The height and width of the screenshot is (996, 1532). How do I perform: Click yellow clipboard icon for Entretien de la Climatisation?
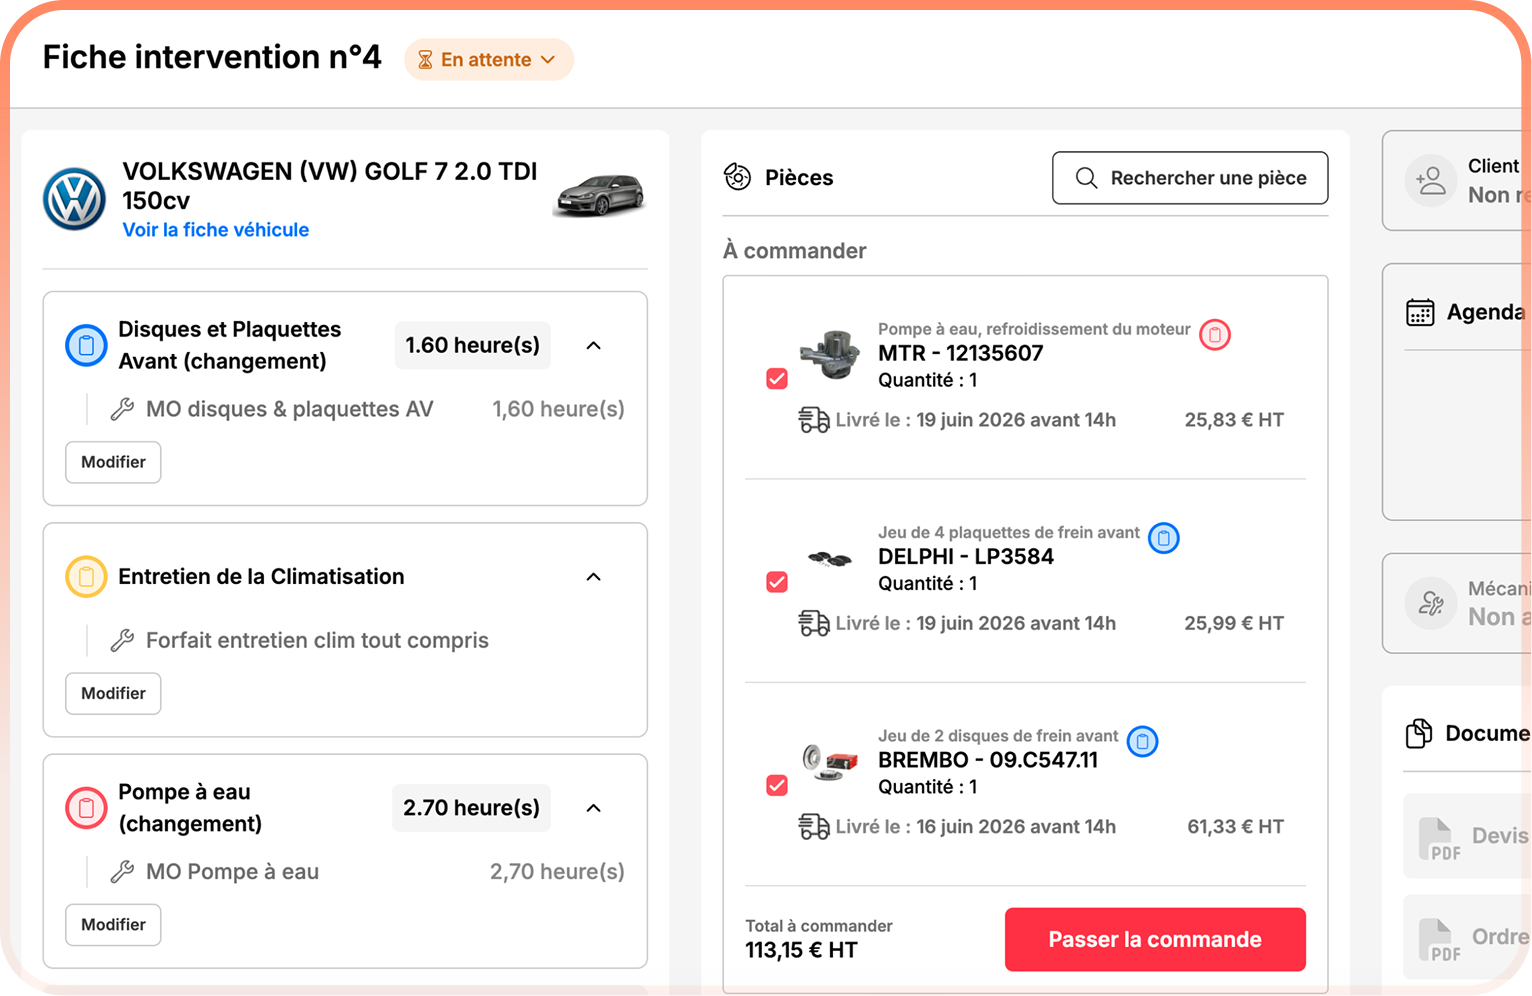pyautogui.click(x=86, y=577)
